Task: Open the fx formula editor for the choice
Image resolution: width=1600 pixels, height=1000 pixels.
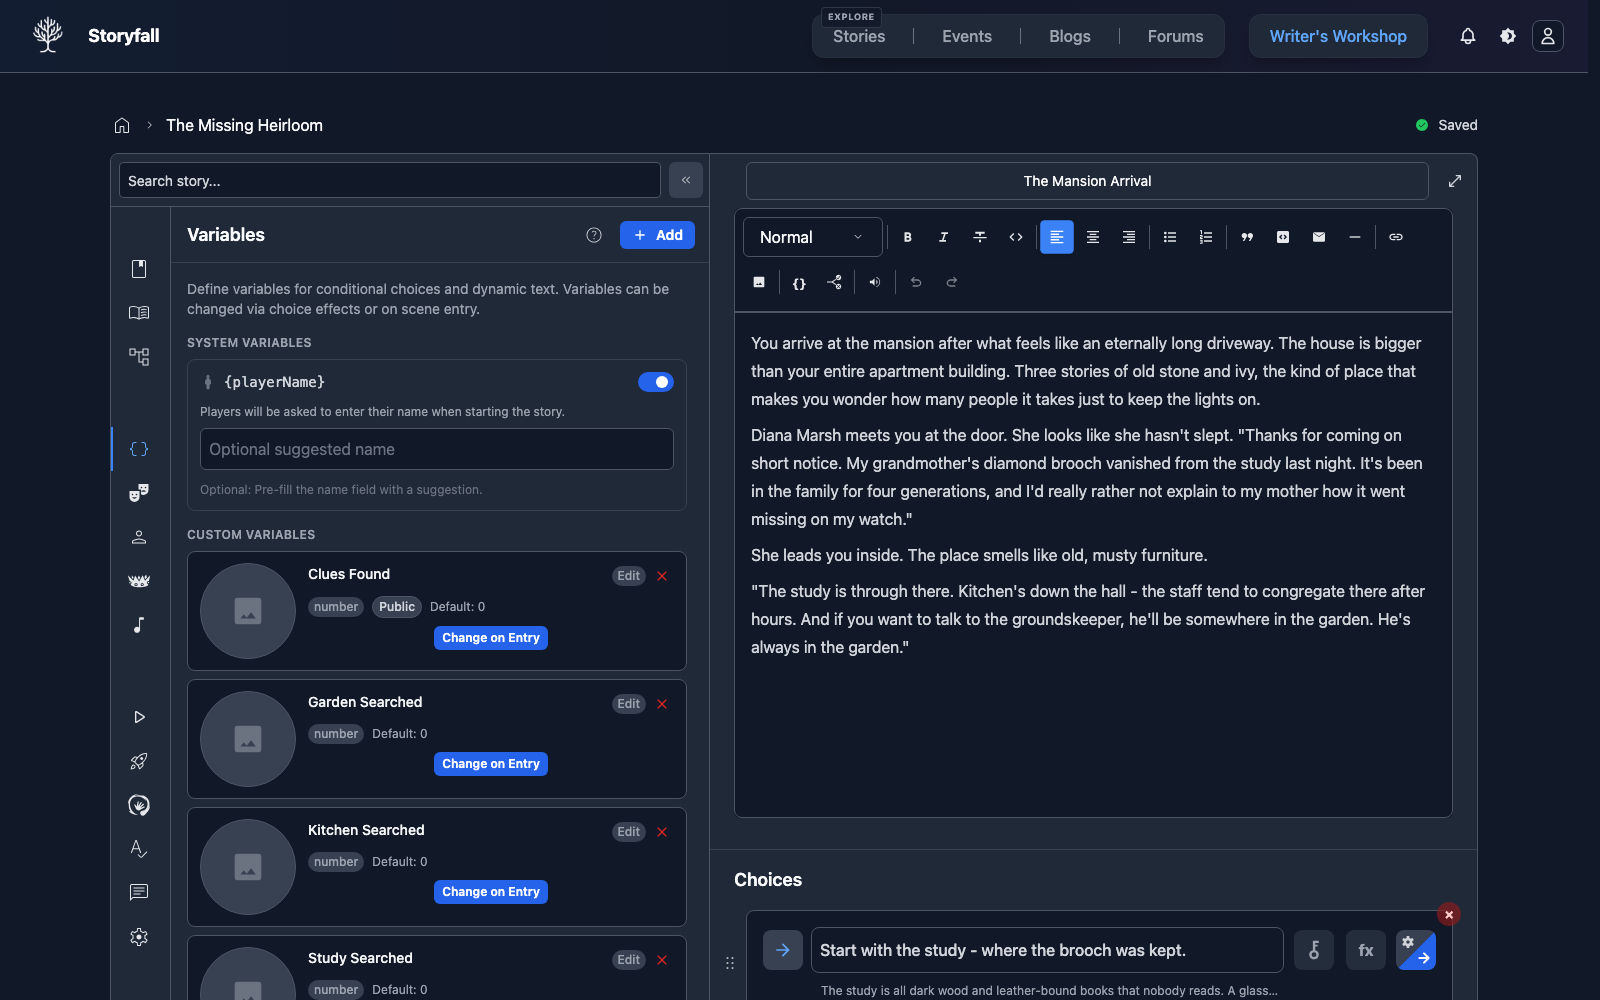Action: (1365, 950)
